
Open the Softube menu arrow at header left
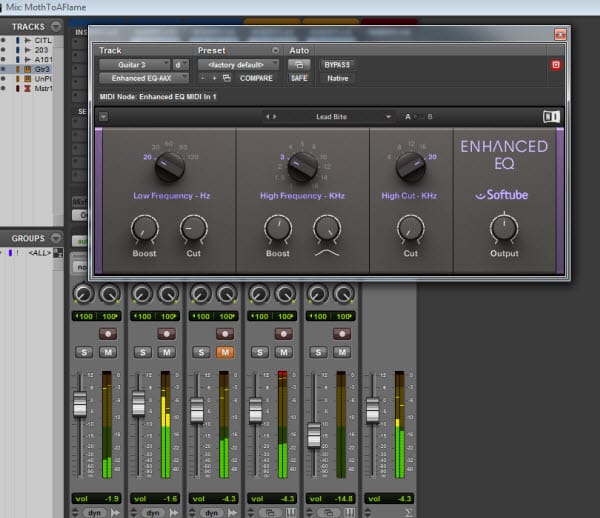(x=103, y=116)
